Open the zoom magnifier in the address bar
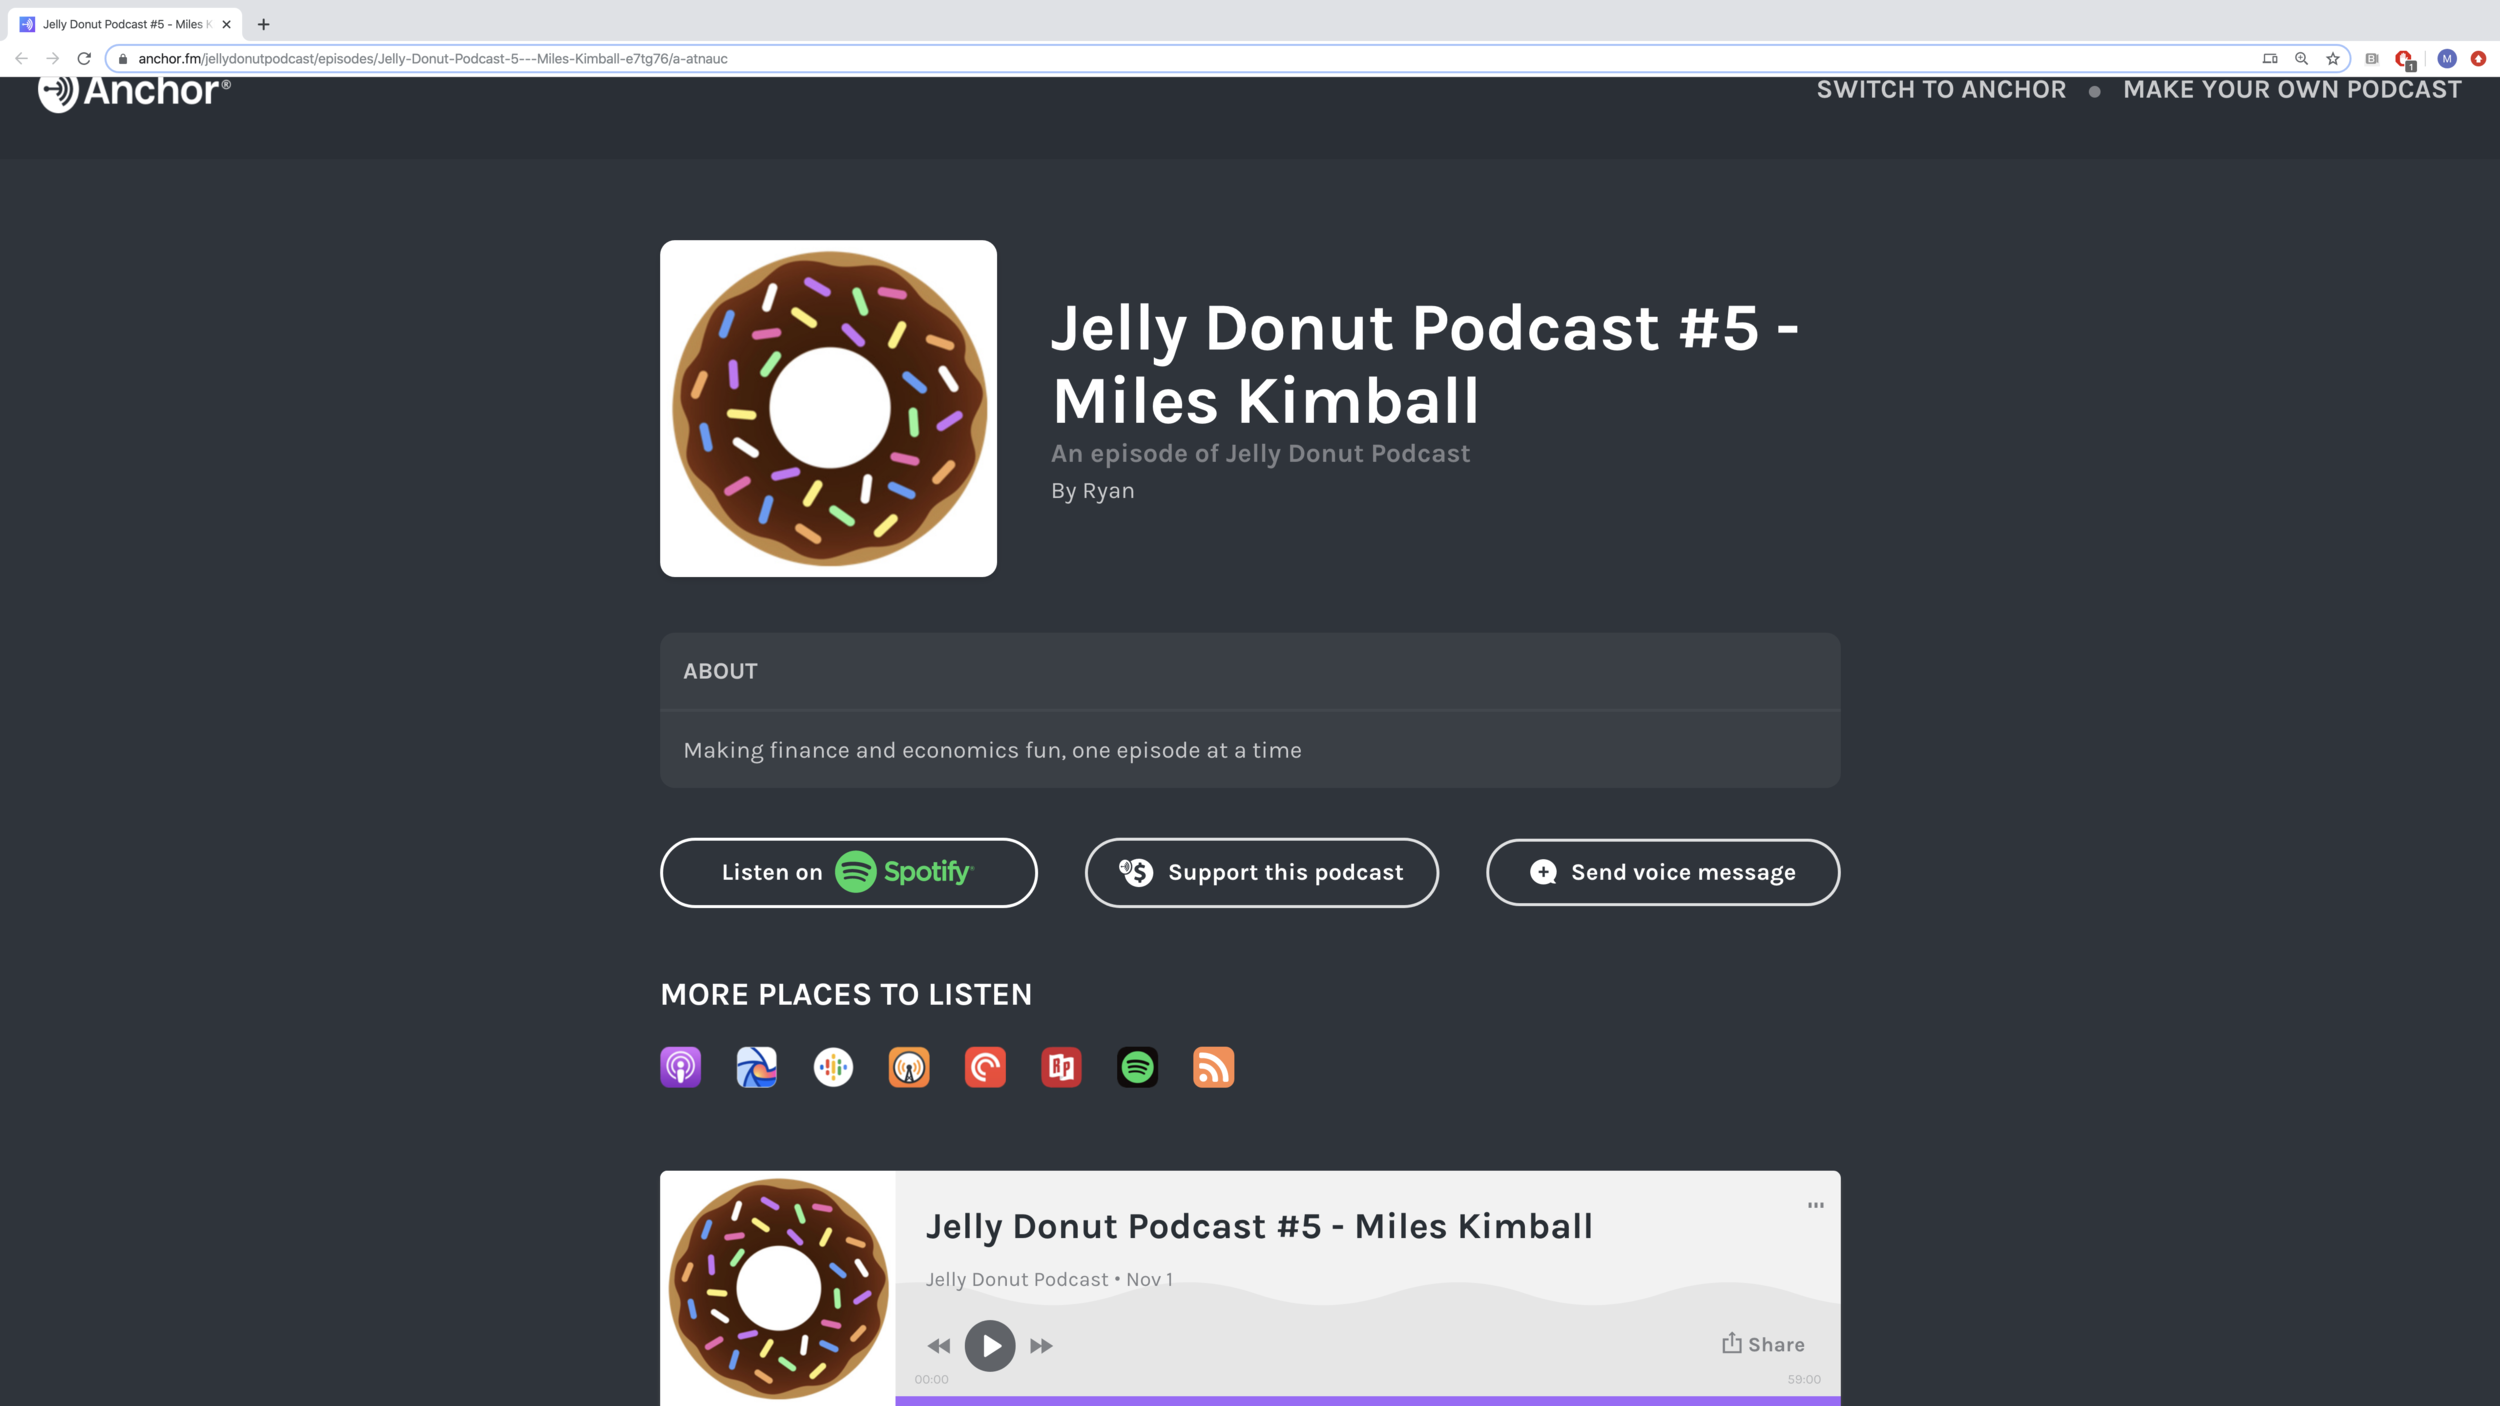 2301,58
